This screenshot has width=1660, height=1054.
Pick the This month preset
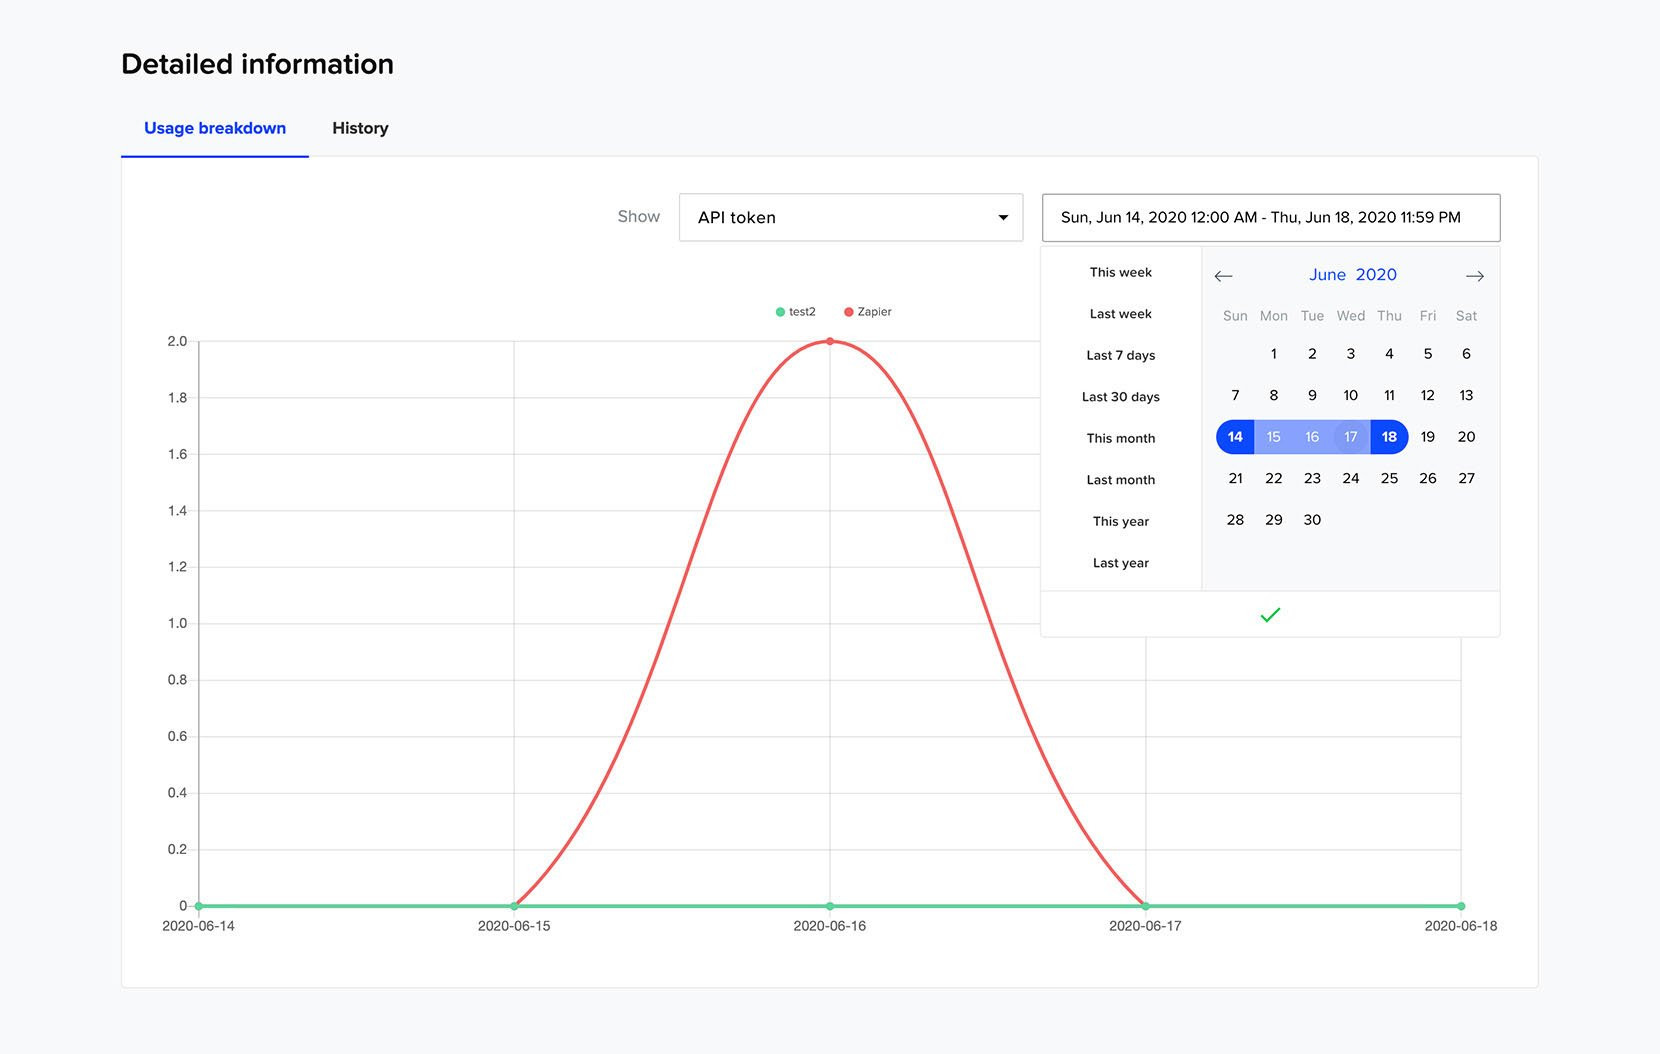[x=1121, y=438]
